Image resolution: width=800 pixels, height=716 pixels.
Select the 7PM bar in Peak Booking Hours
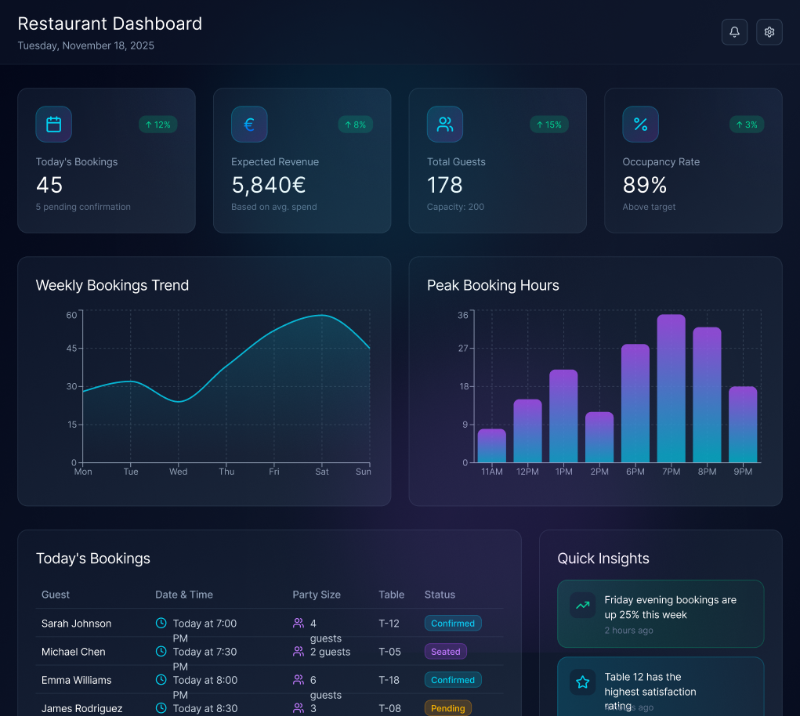click(x=671, y=388)
